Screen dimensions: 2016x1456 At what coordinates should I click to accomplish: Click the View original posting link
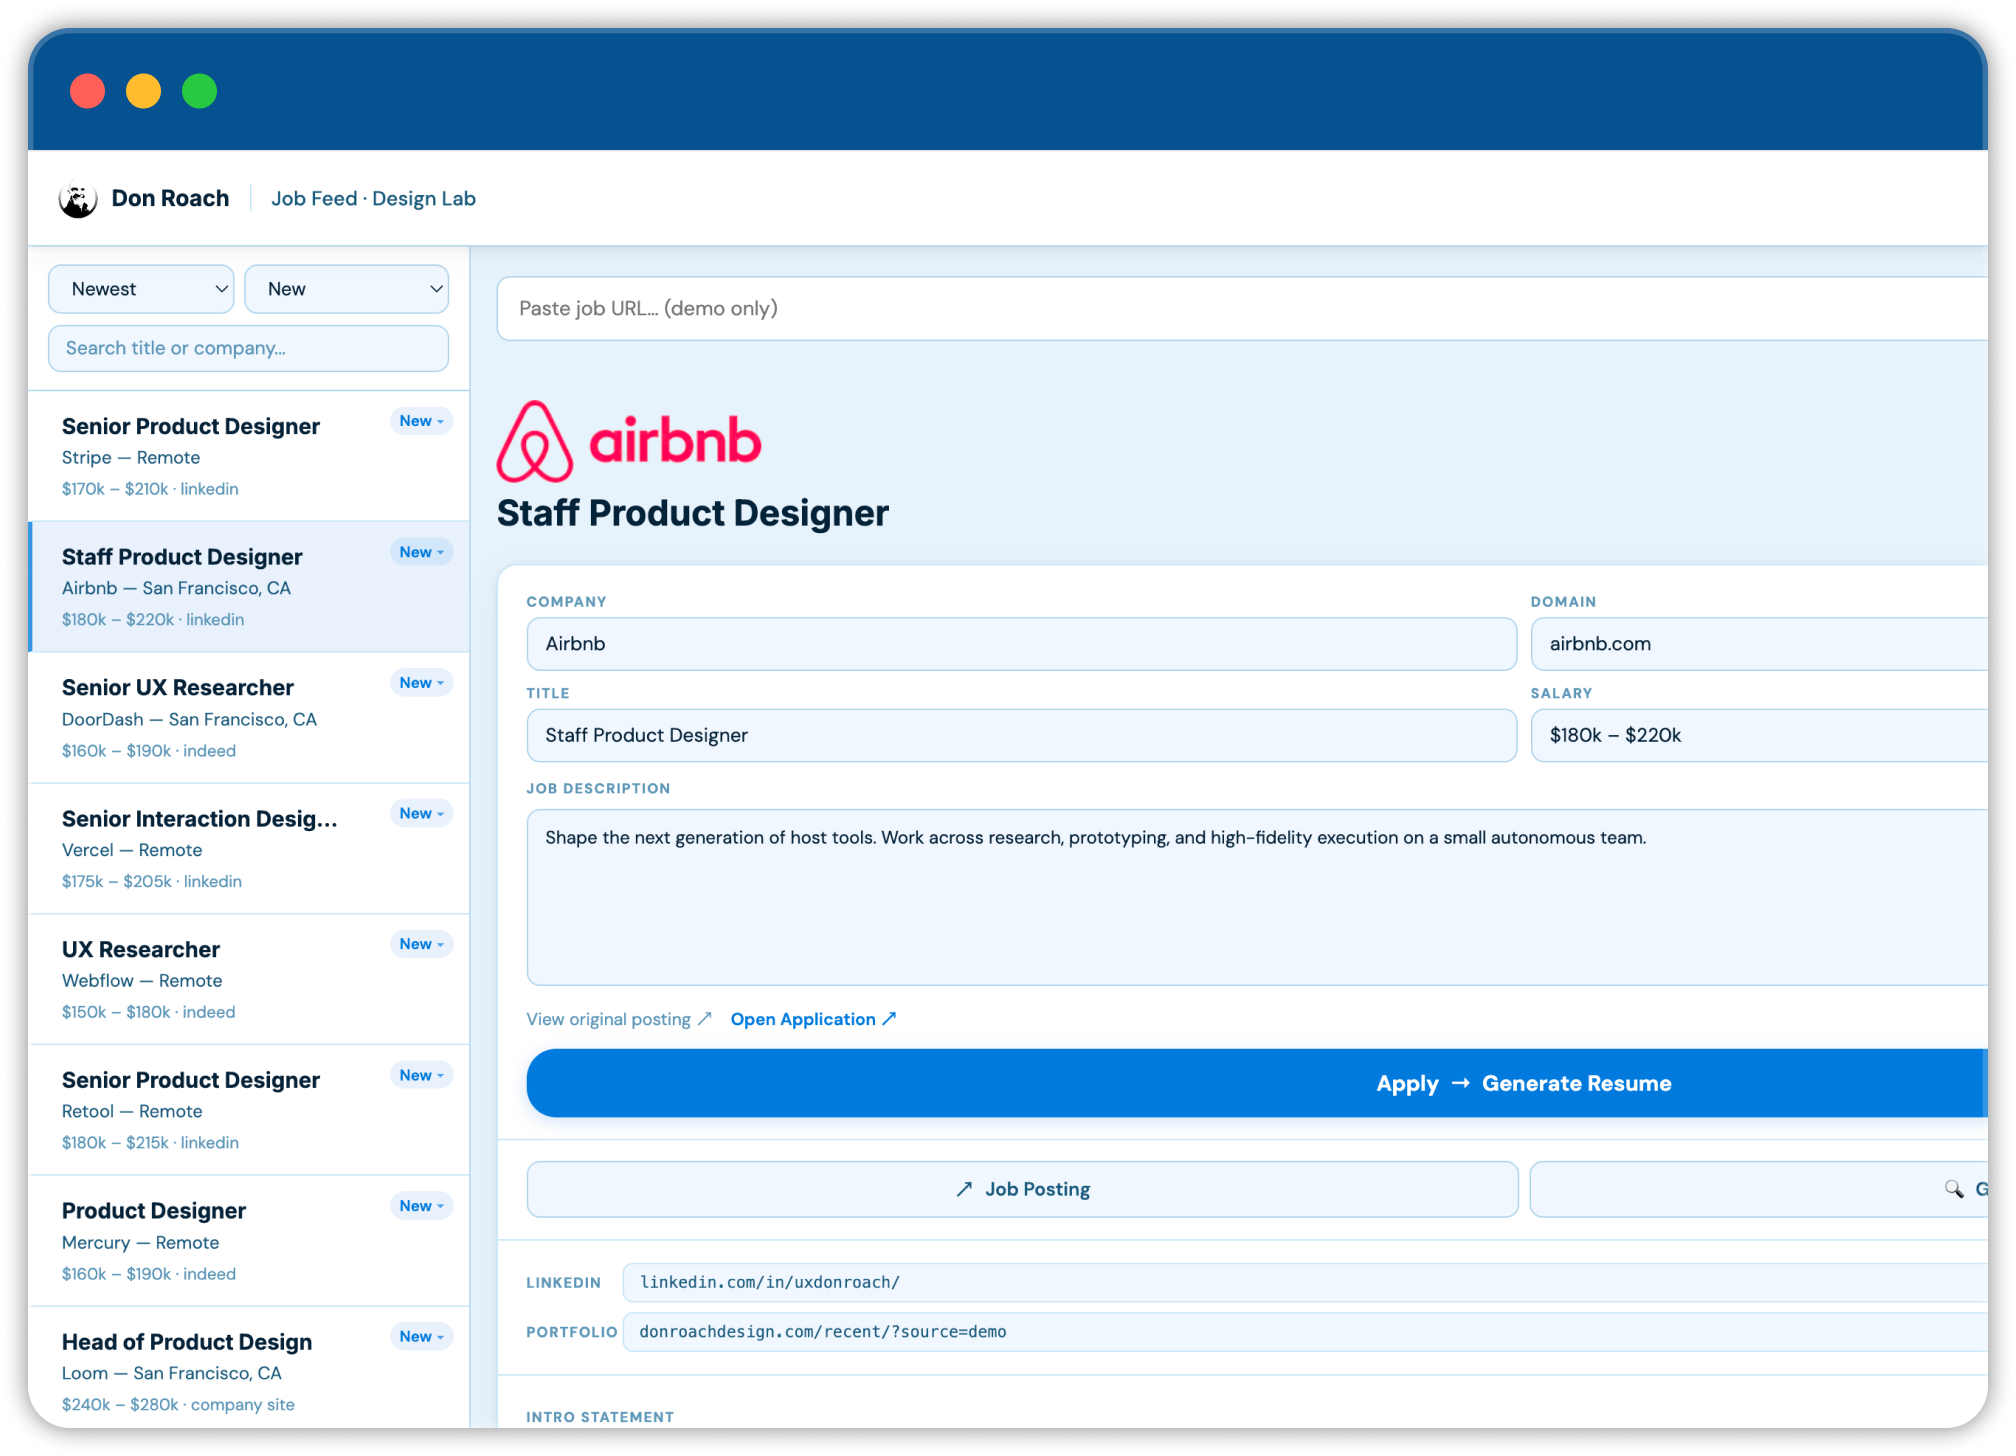[x=619, y=1019]
